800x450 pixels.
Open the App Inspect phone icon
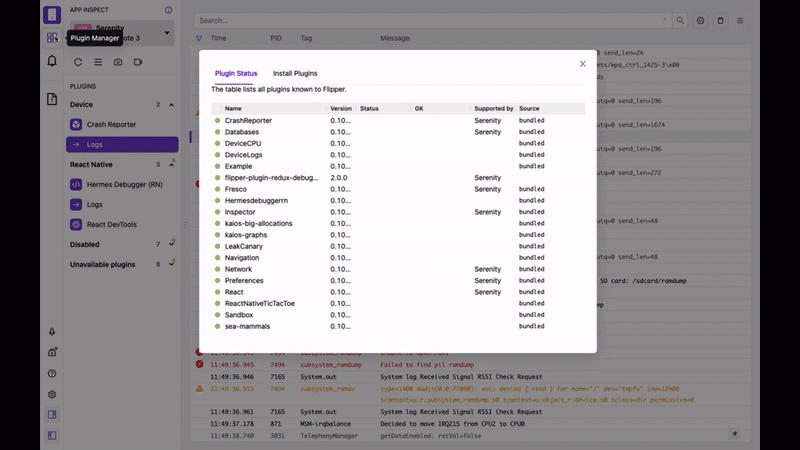pos(52,15)
